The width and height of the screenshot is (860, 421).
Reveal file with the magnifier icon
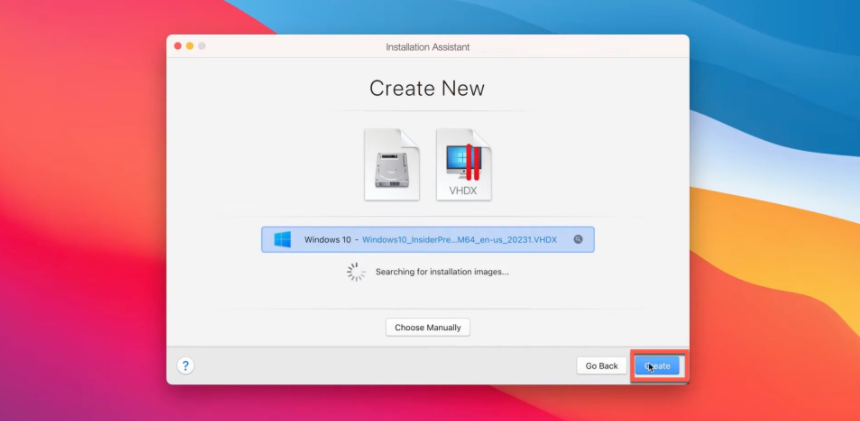tap(578, 240)
